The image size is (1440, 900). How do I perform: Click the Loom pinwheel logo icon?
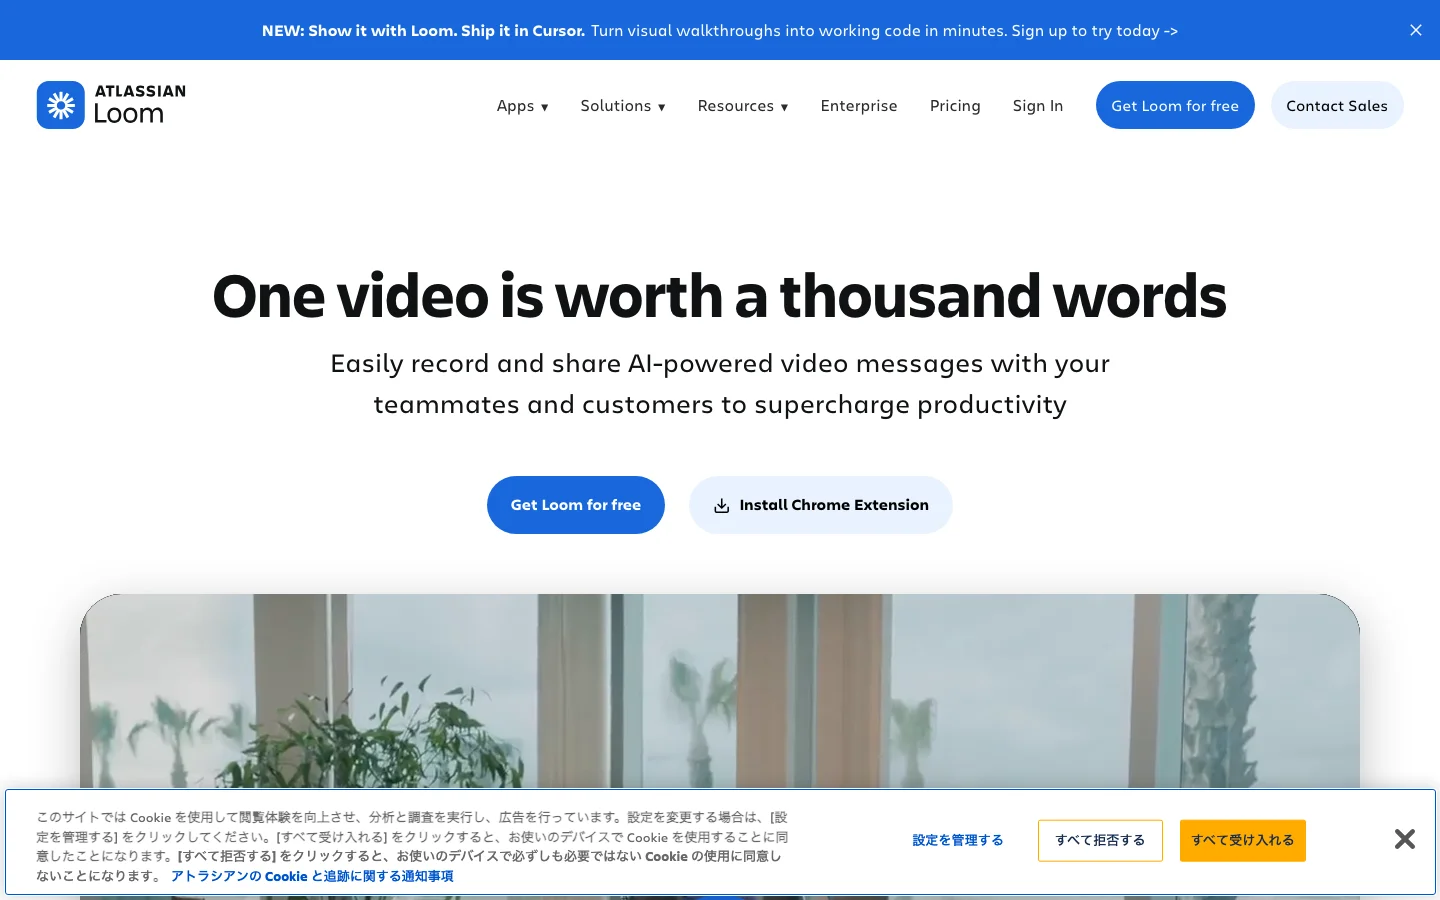[61, 105]
